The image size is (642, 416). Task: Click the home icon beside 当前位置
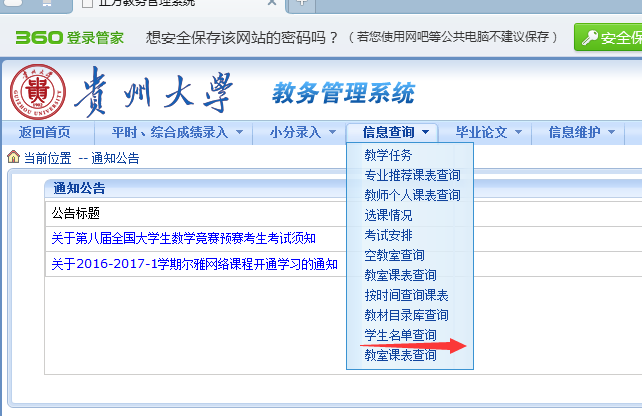click(x=13, y=157)
